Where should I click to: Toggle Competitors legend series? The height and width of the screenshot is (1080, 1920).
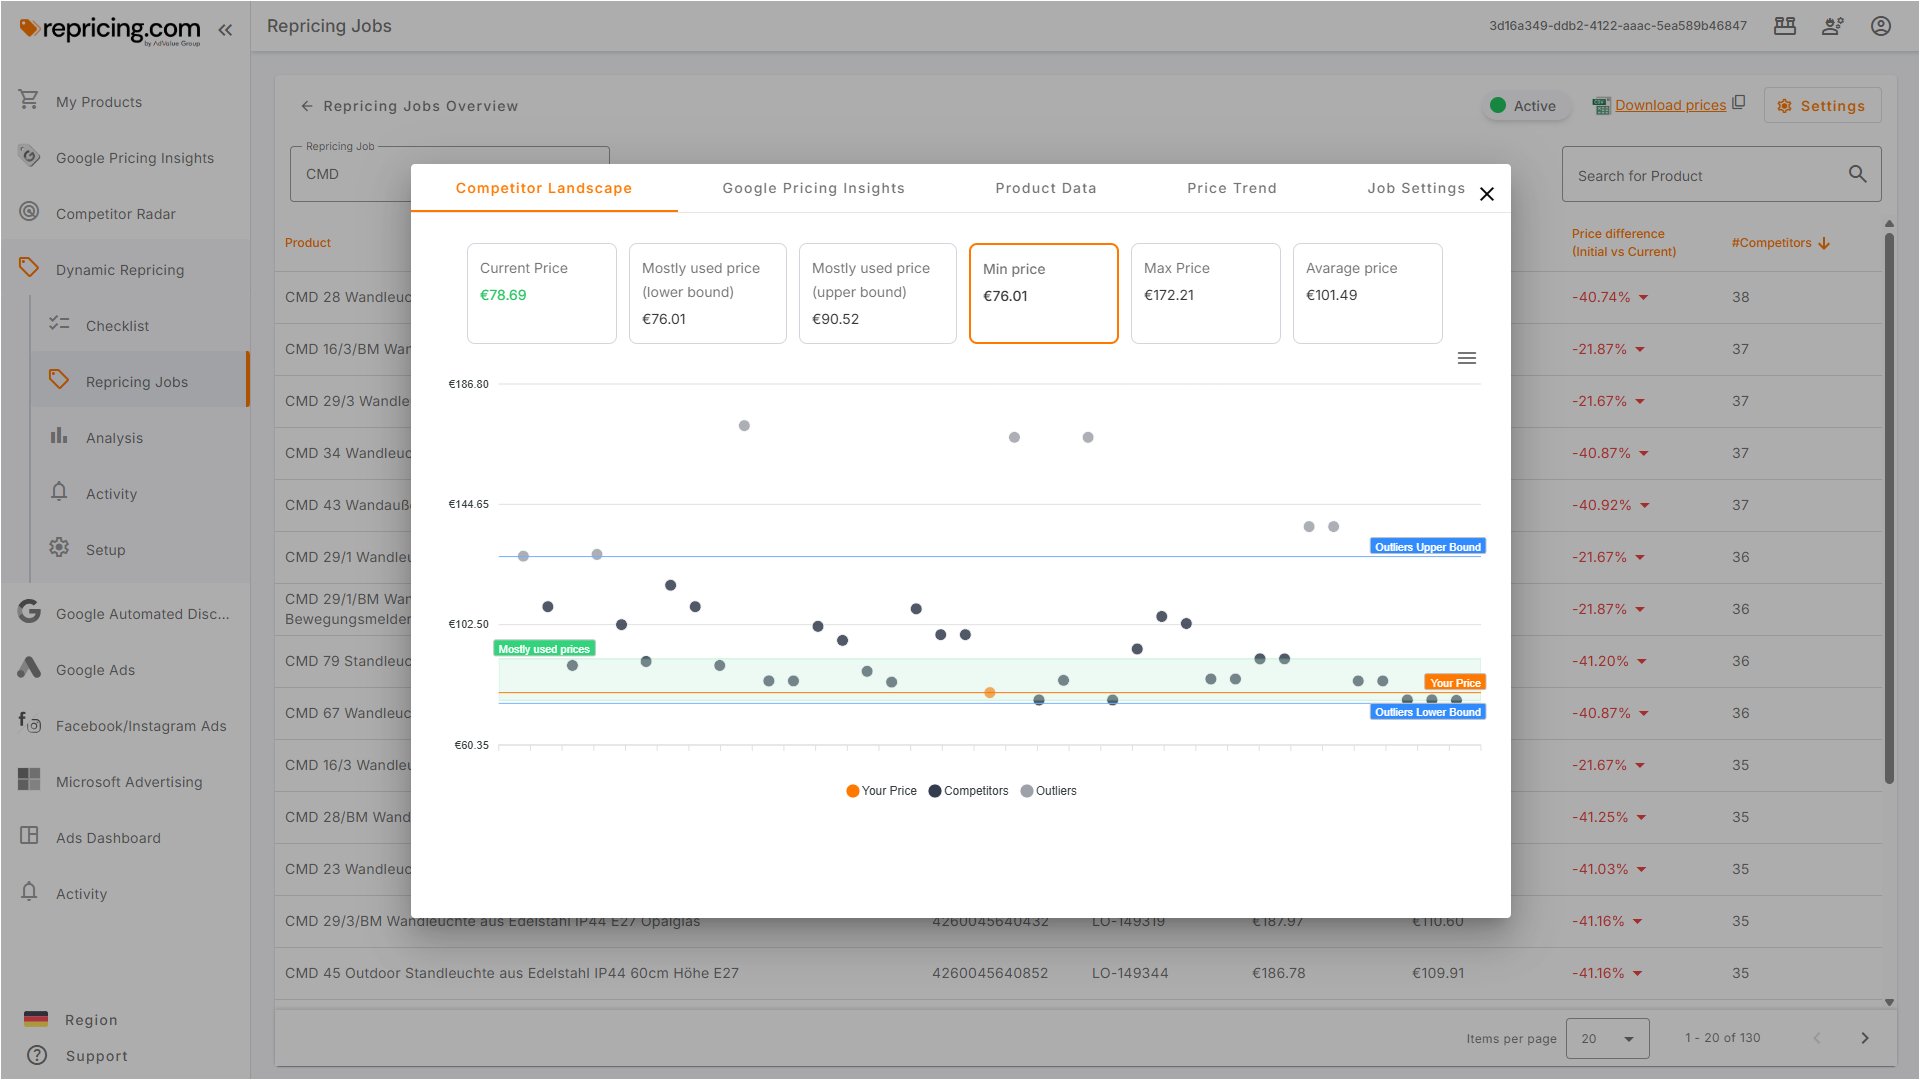pos(968,791)
